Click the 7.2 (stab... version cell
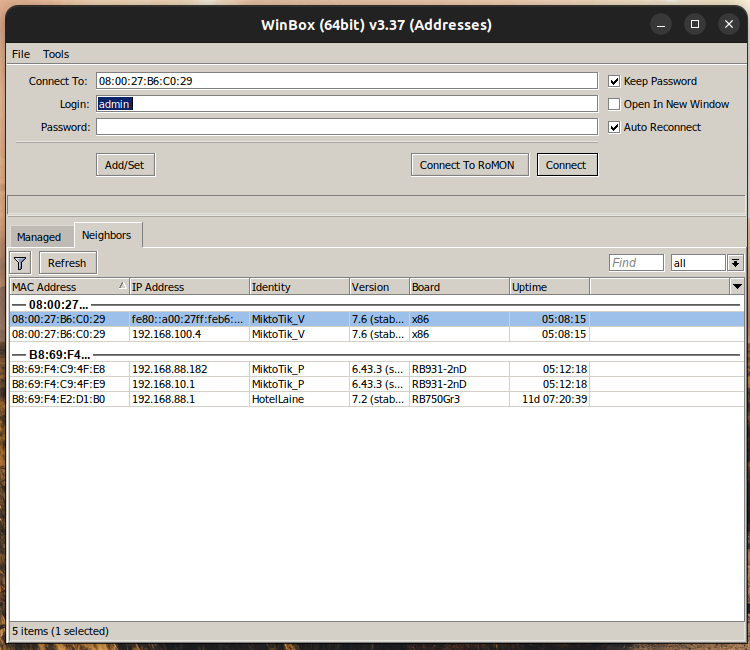750x650 pixels. pos(378,399)
